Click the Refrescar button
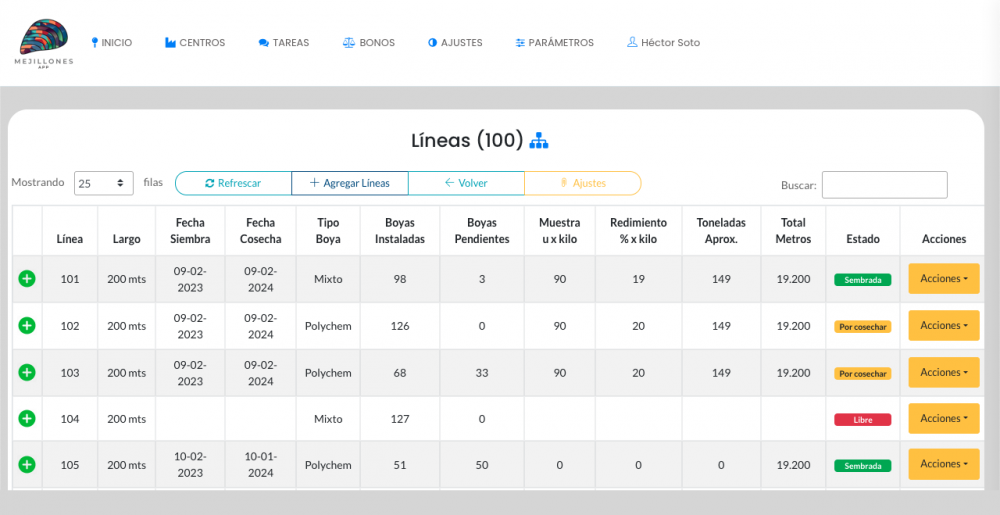The image size is (1000, 515). click(233, 183)
